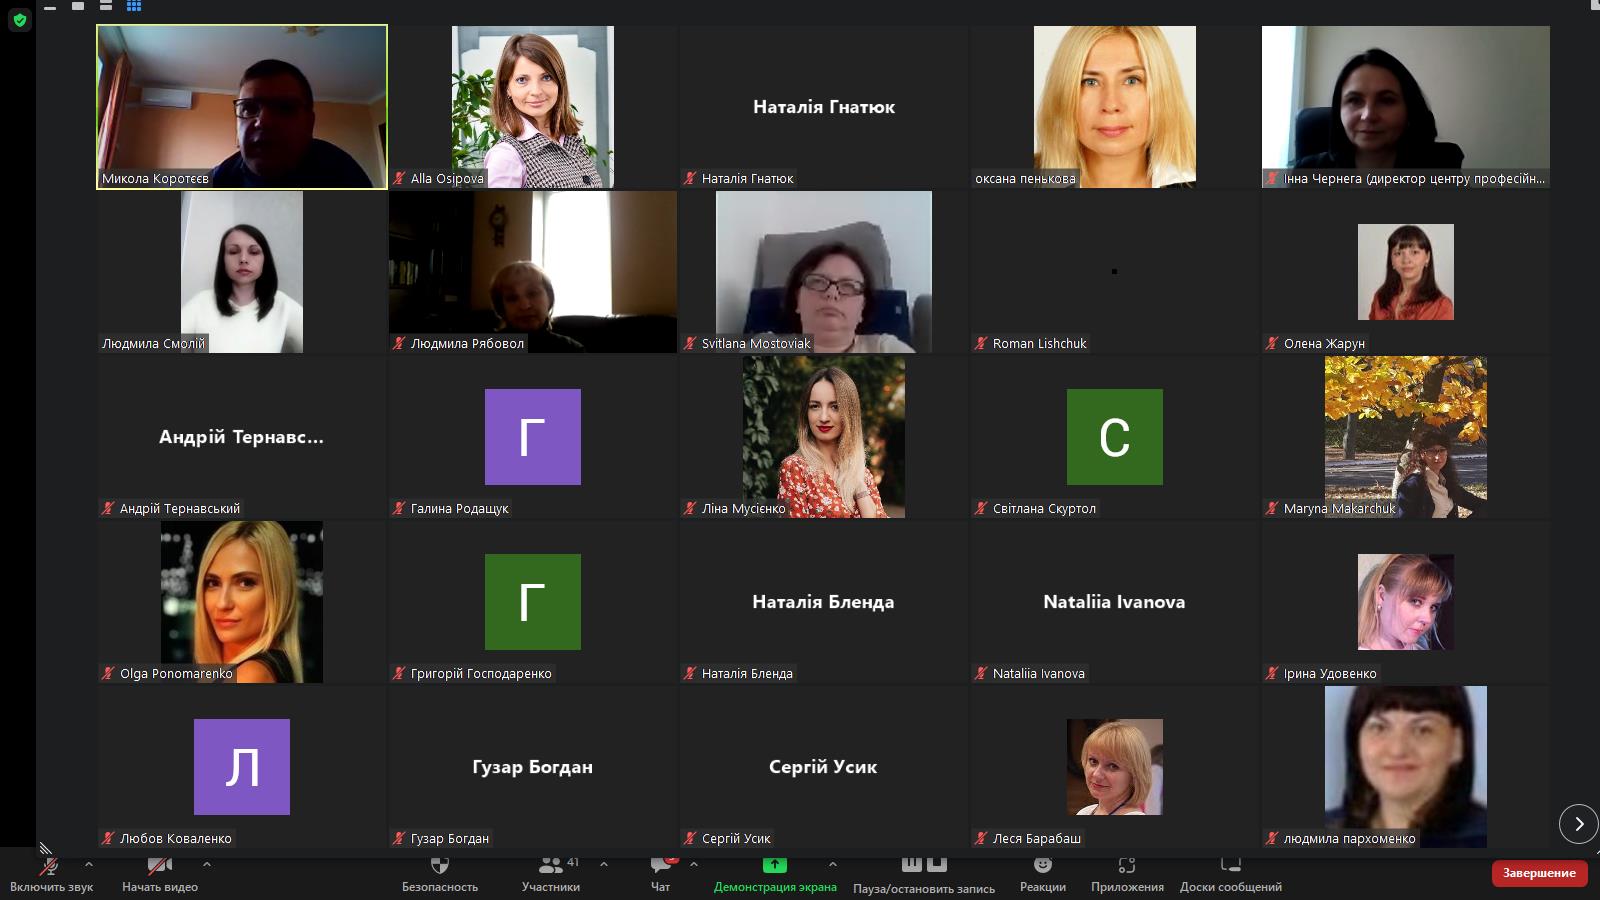Screen dimensions: 1600x900
Task: Select the Наталія Бленда tile
Action: pyautogui.click(x=824, y=602)
